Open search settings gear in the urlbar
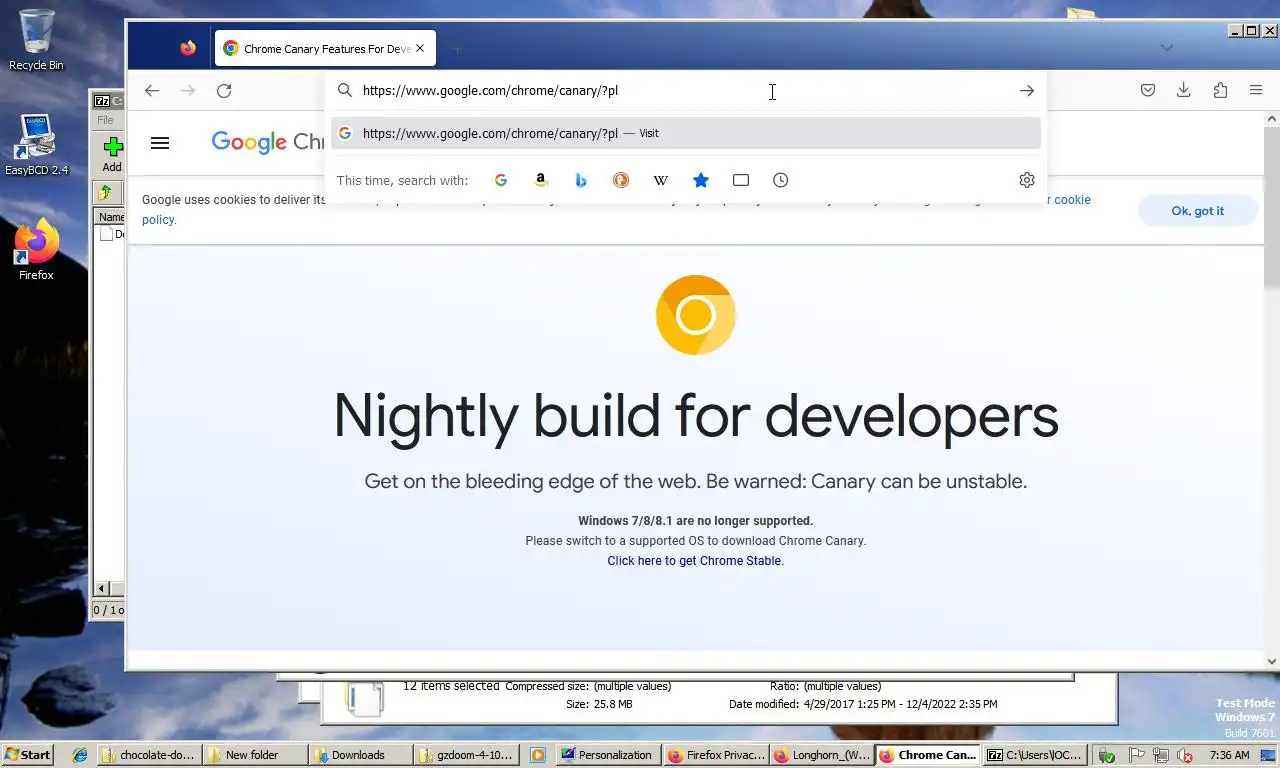 1027,180
